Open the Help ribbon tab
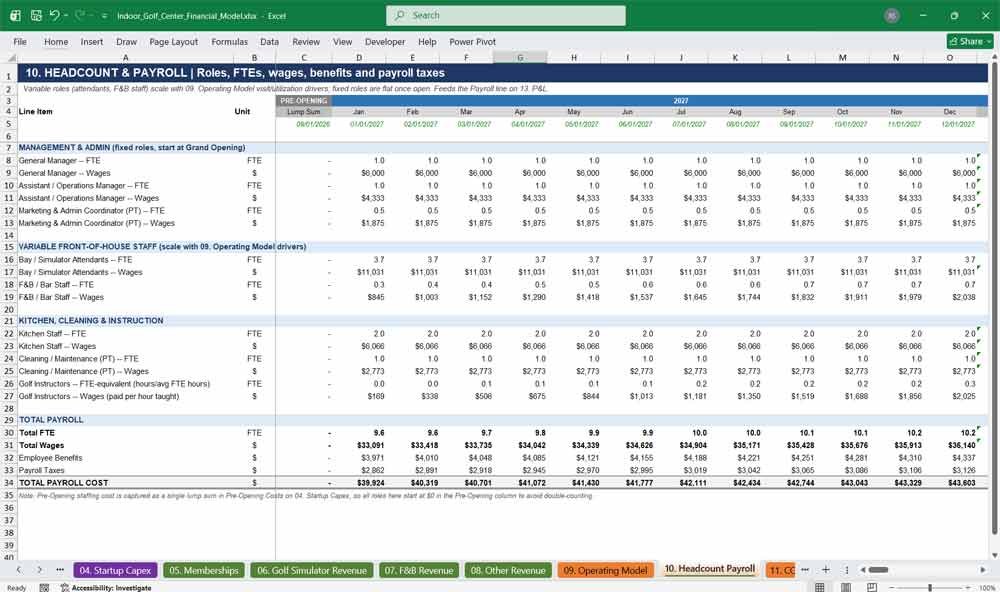Screen dimensions: 1000x592 (427, 41)
